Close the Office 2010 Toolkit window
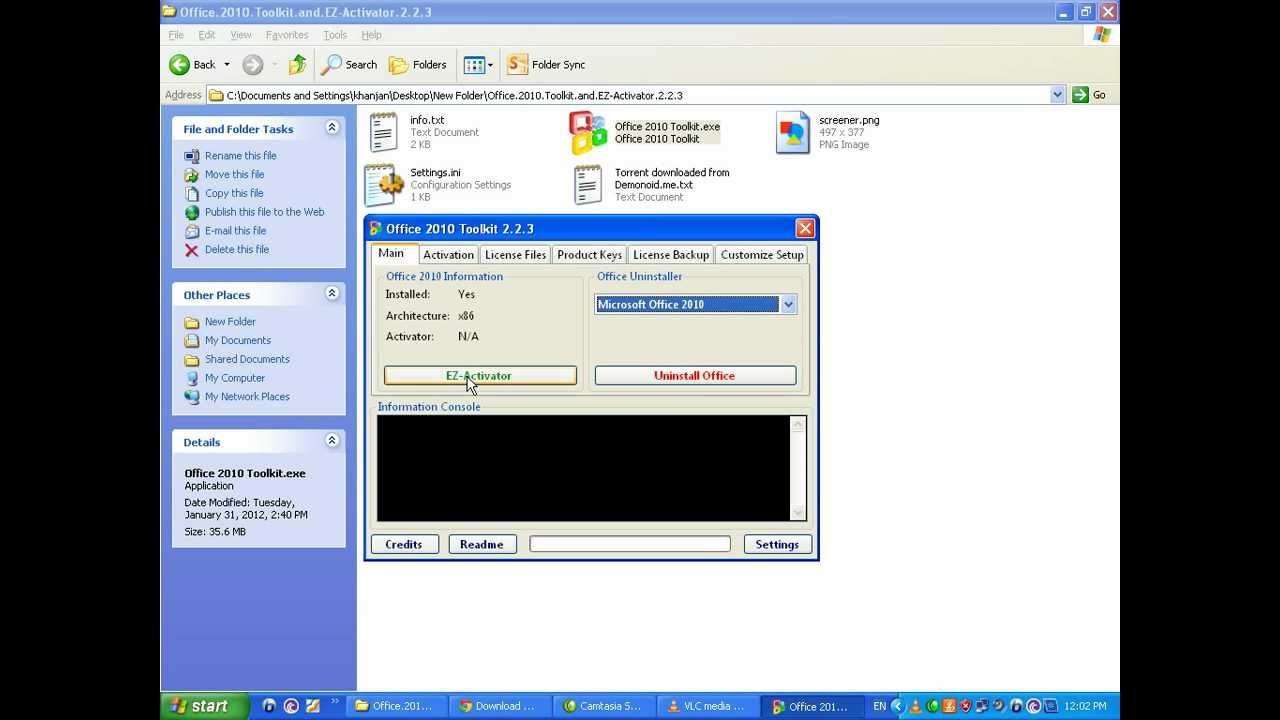The width and height of the screenshot is (1280, 720). [805, 229]
